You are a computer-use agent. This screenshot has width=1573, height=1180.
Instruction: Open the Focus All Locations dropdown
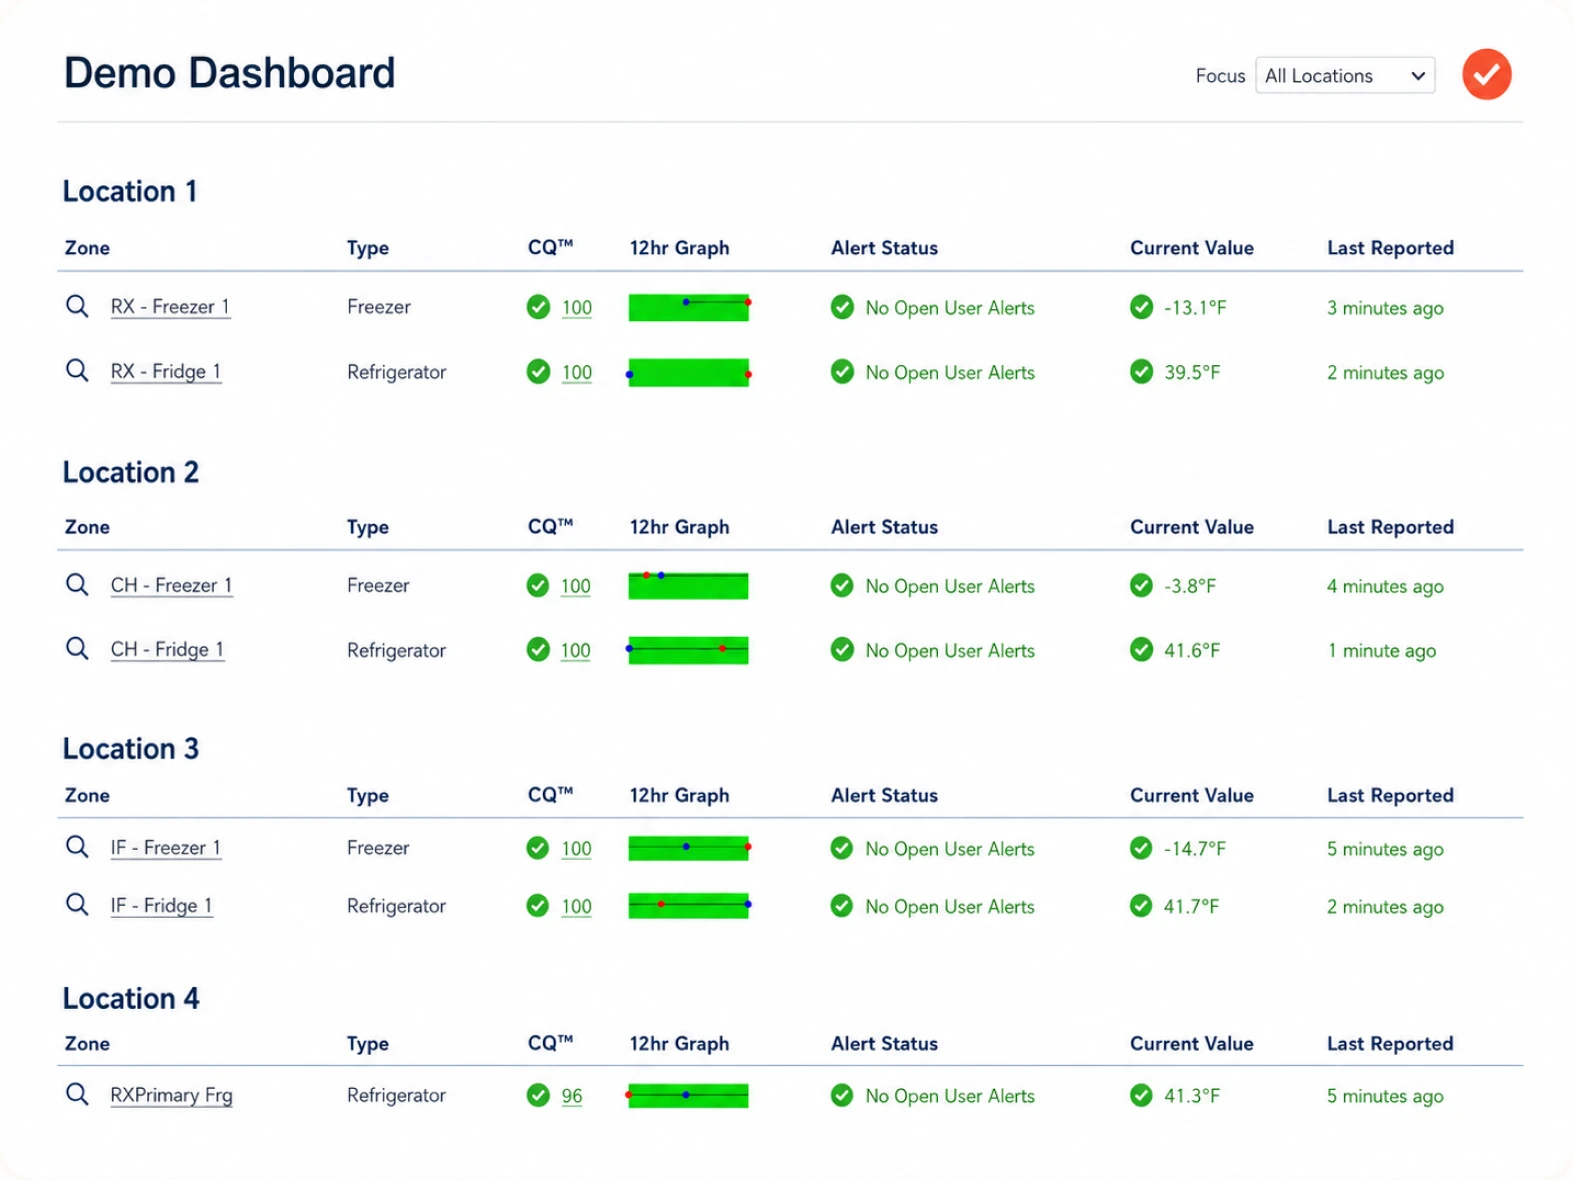pyautogui.click(x=1345, y=75)
